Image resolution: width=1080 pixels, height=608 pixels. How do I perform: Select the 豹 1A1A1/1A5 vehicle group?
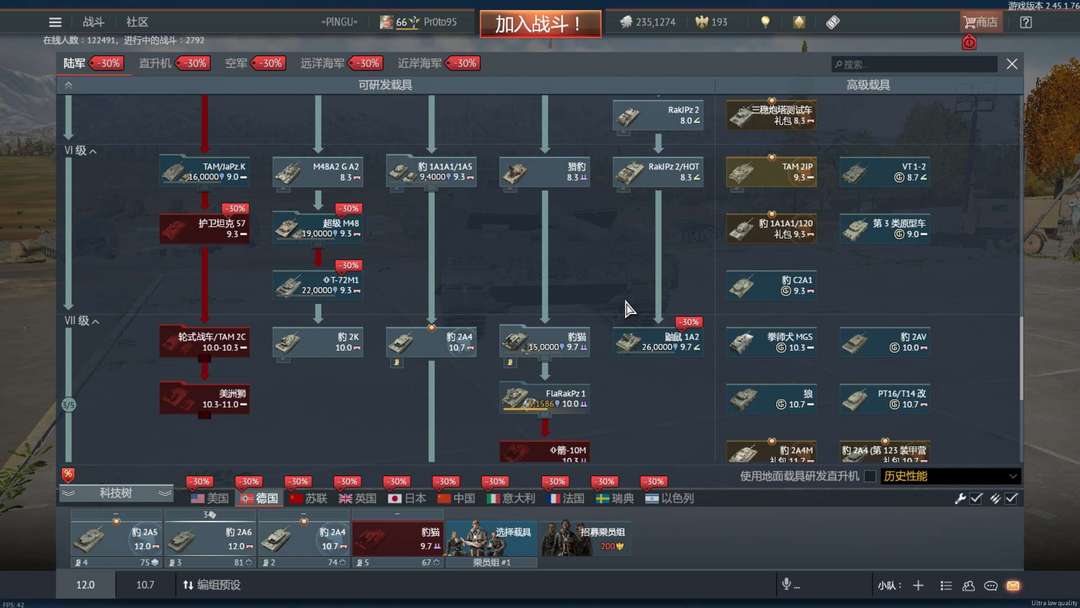coord(431,171)
